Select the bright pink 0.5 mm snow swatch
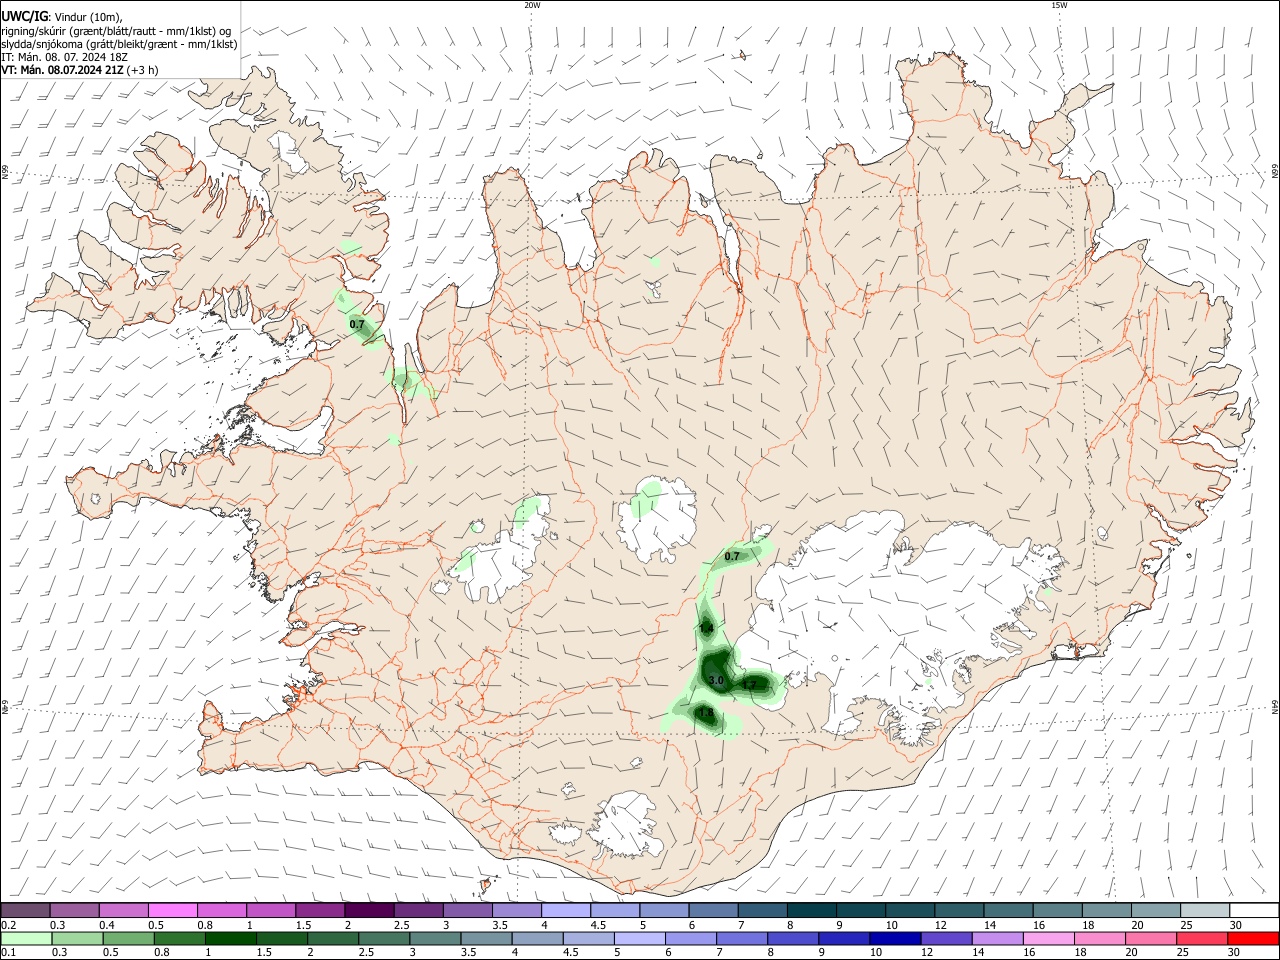This screenshot has height=960, width=1280. 172,910
